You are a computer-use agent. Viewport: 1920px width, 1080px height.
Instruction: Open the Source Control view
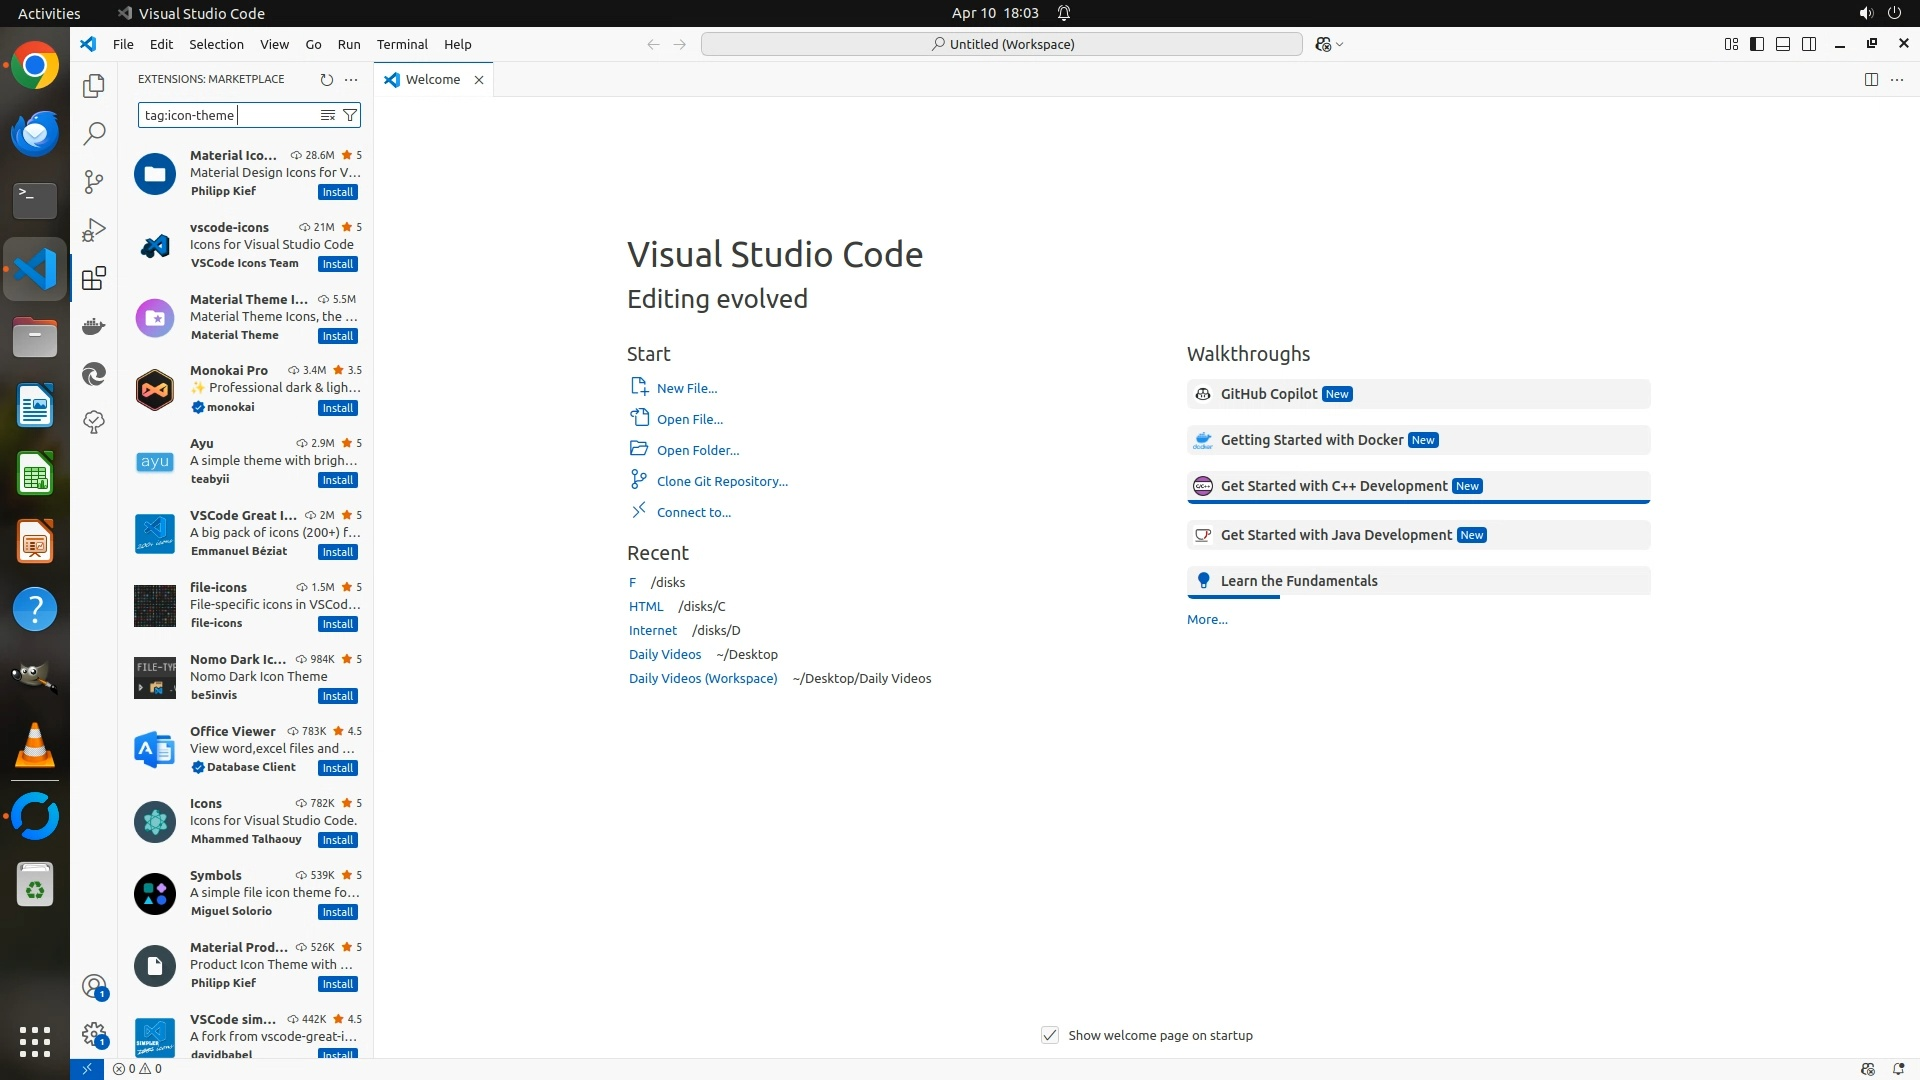94,181
